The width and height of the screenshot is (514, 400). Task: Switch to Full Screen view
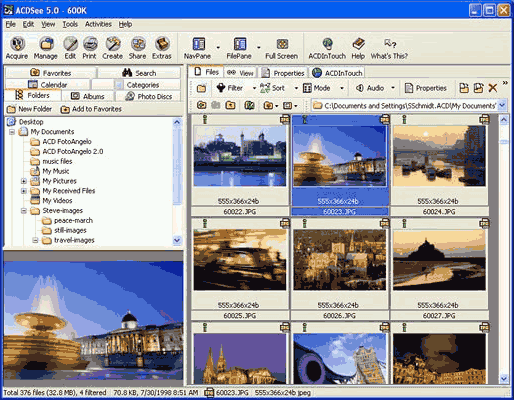pos(282,49)
